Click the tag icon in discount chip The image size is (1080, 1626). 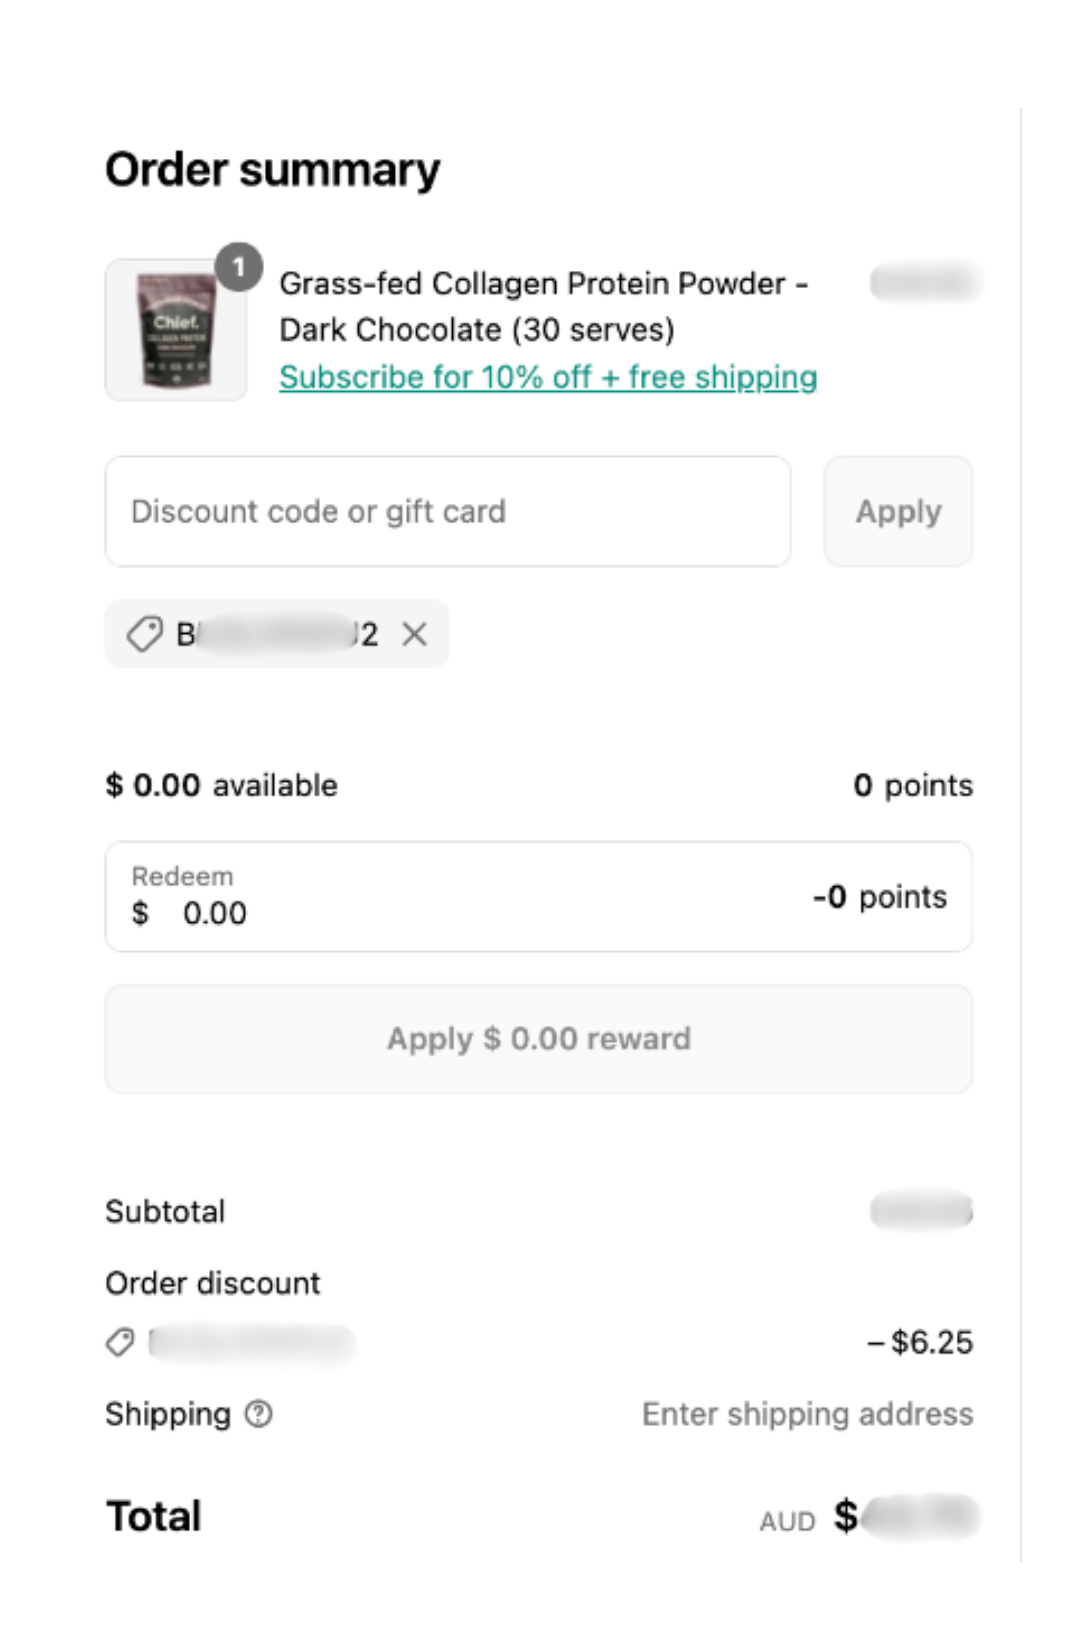[145, 634]
